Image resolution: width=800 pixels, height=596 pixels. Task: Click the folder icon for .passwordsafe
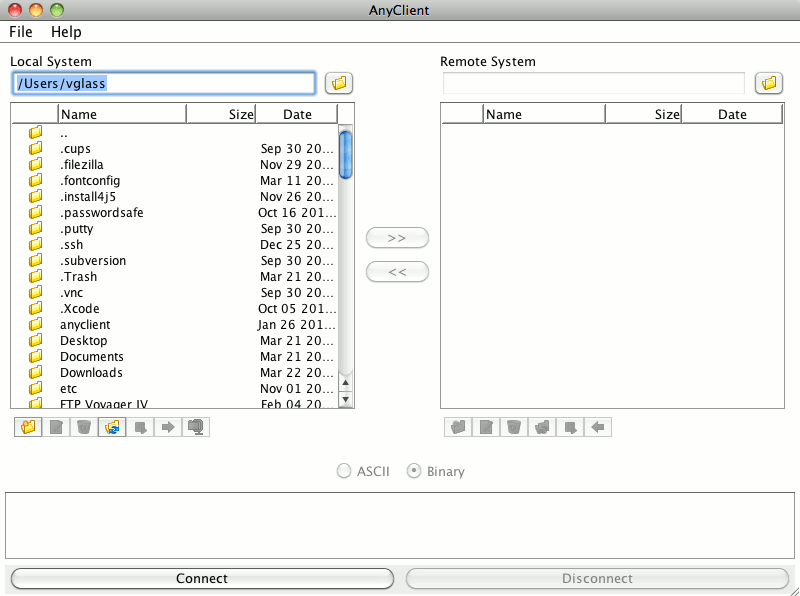[x=36, y=212]
